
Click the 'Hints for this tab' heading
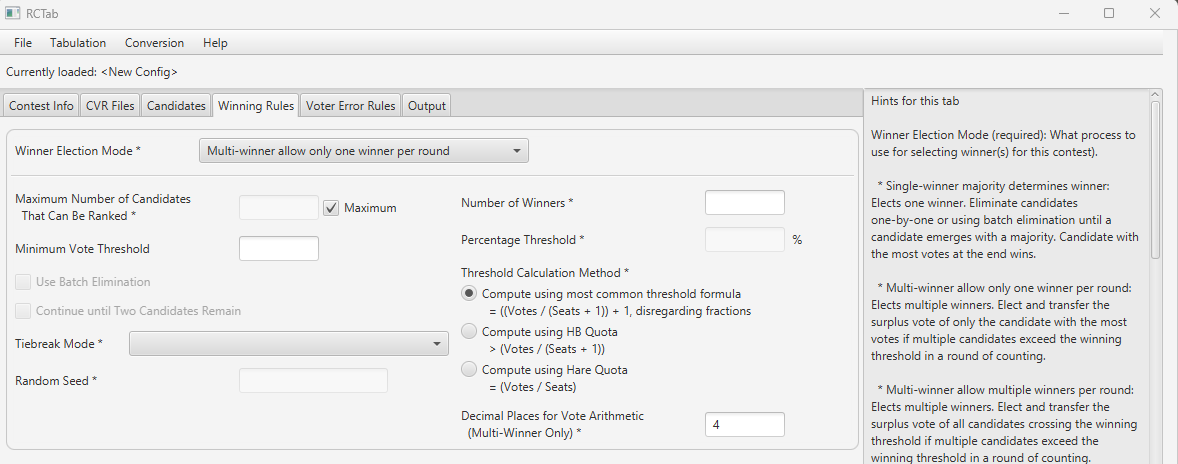915,101
